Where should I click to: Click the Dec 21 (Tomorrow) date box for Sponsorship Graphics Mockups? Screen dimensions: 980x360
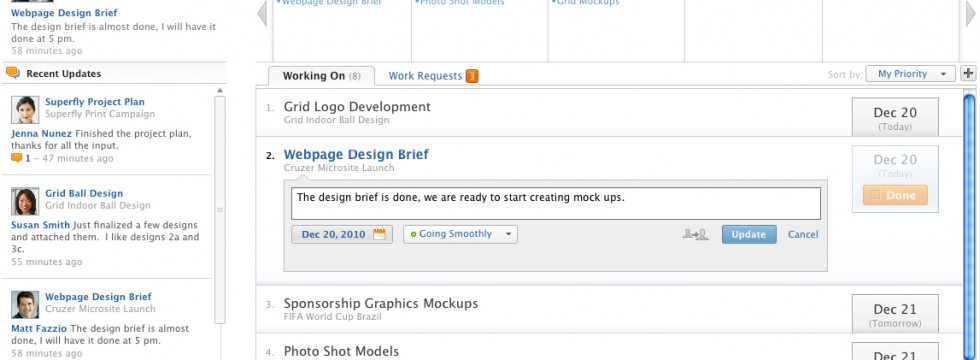(x=895, y=314)
